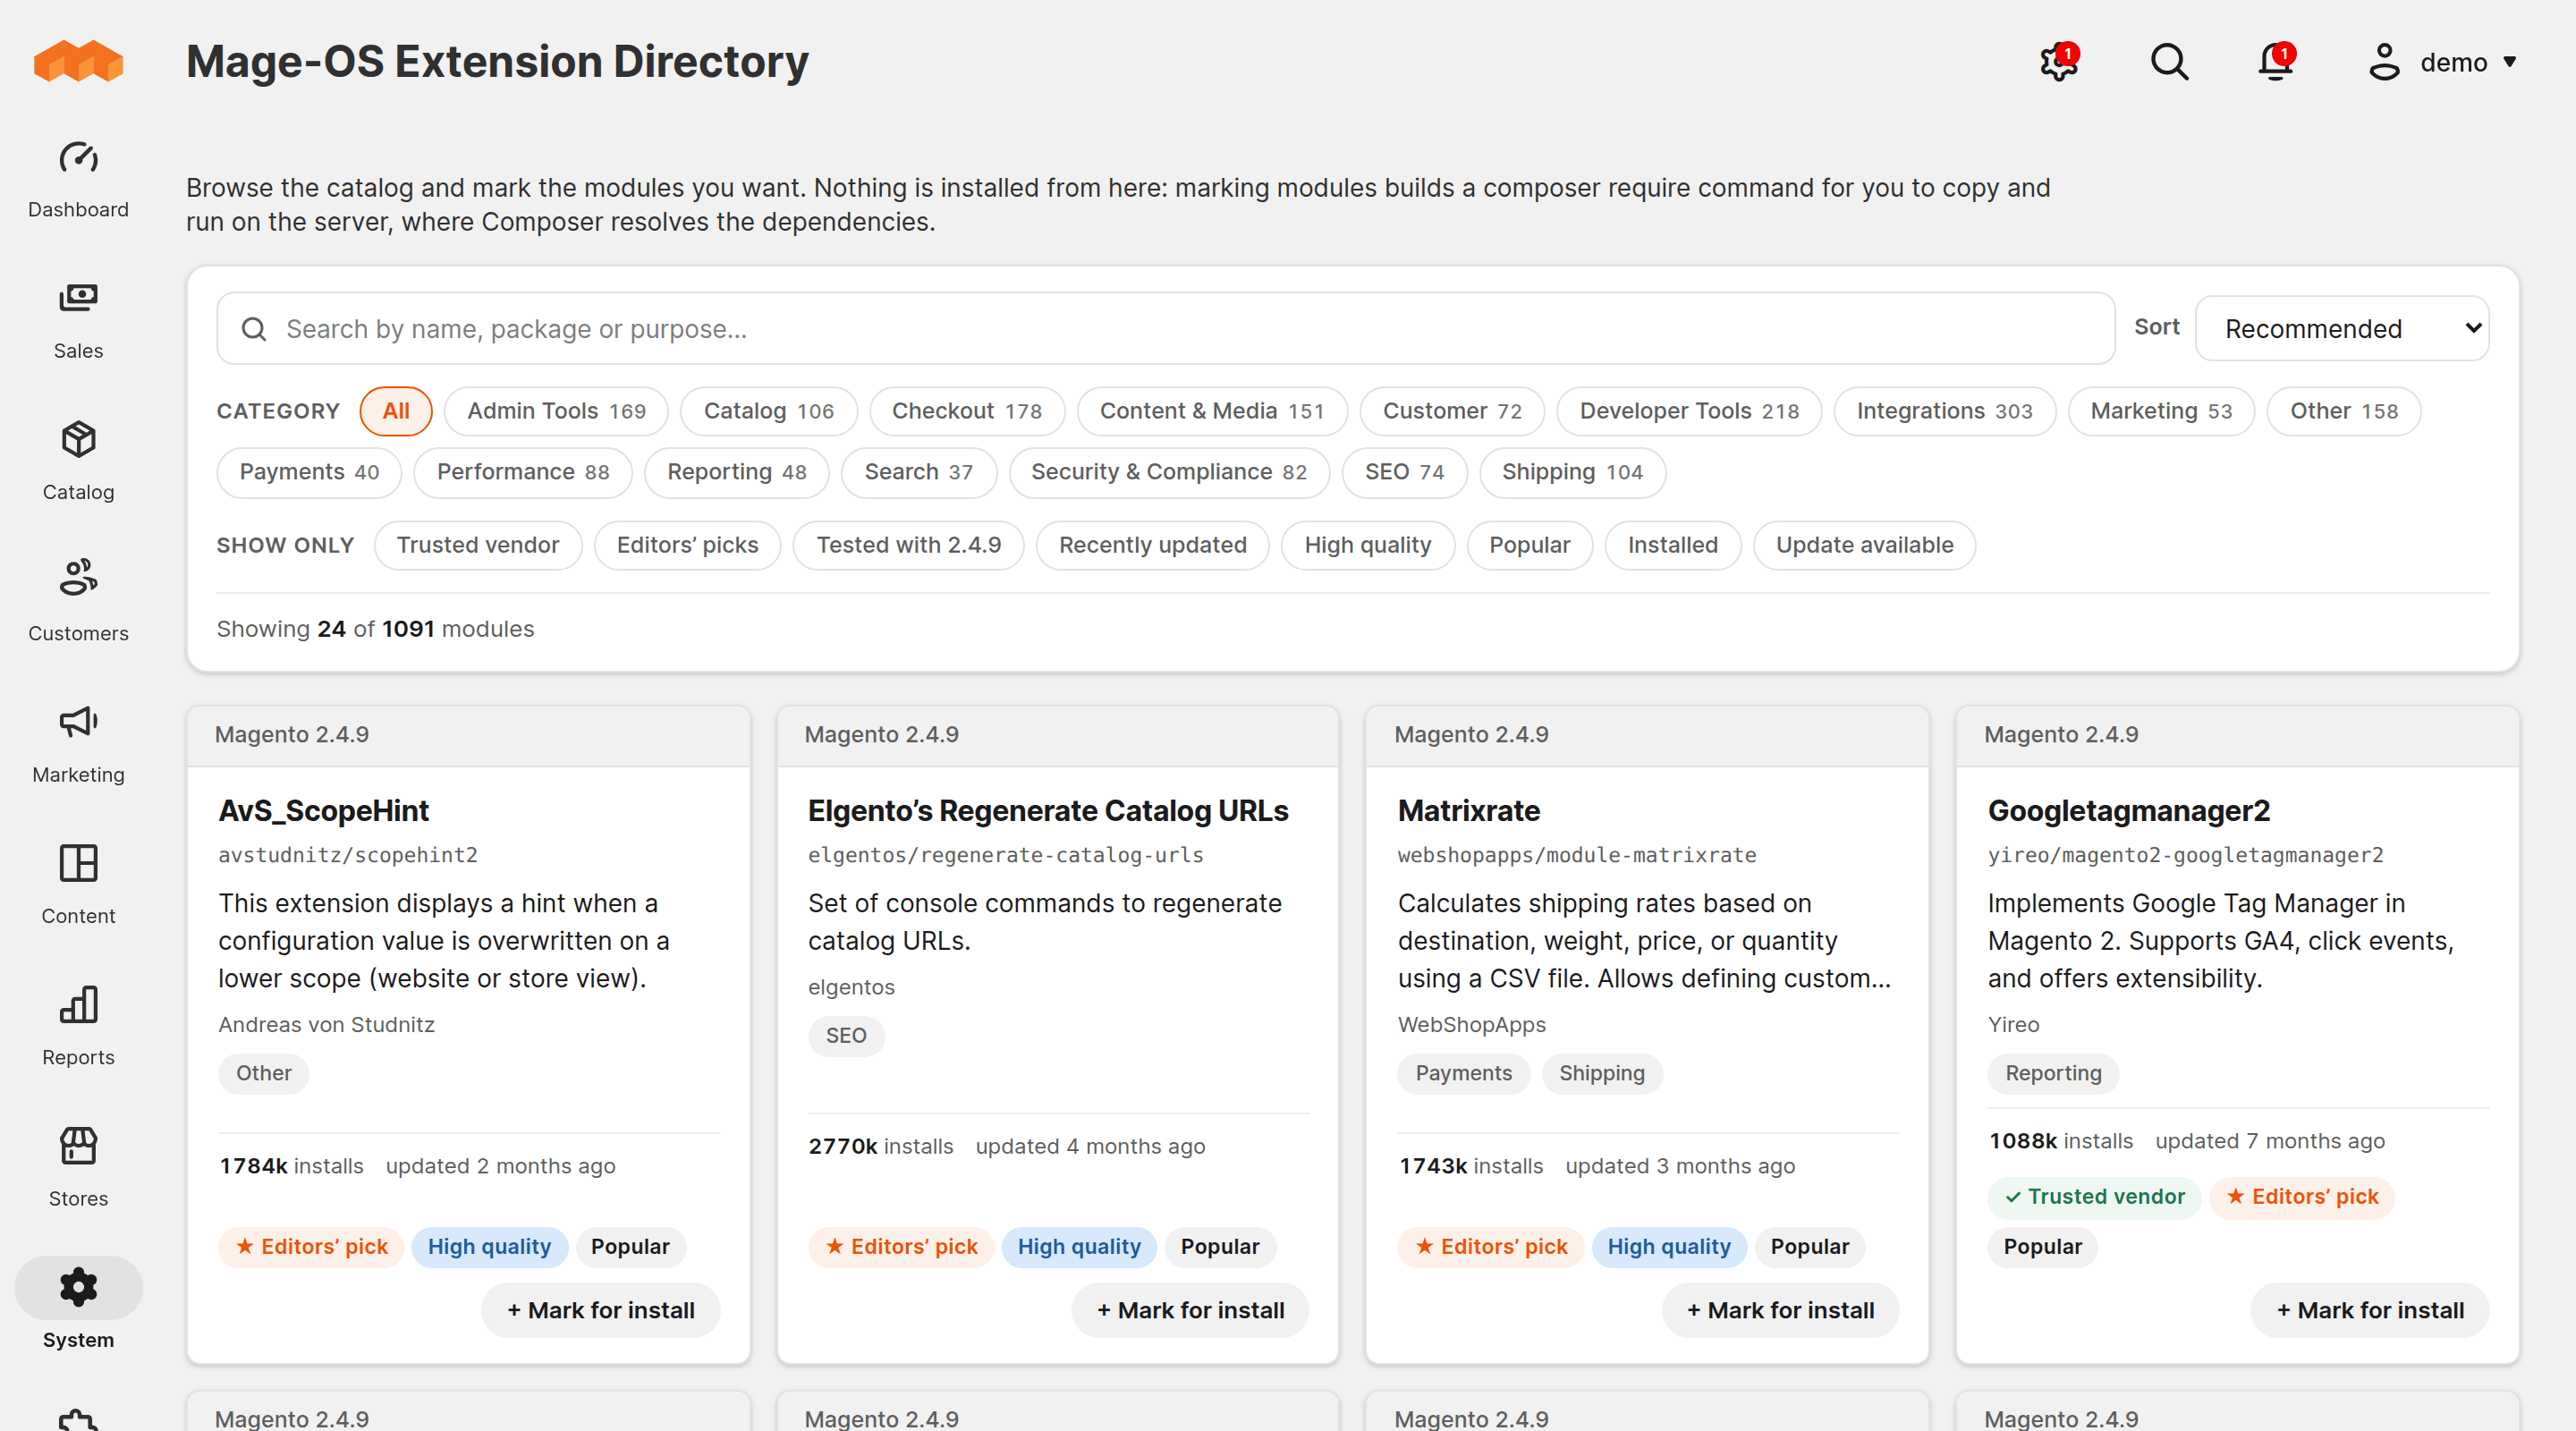
Task: Open the Reports bar chart icon
Action: coord(78,1004)
